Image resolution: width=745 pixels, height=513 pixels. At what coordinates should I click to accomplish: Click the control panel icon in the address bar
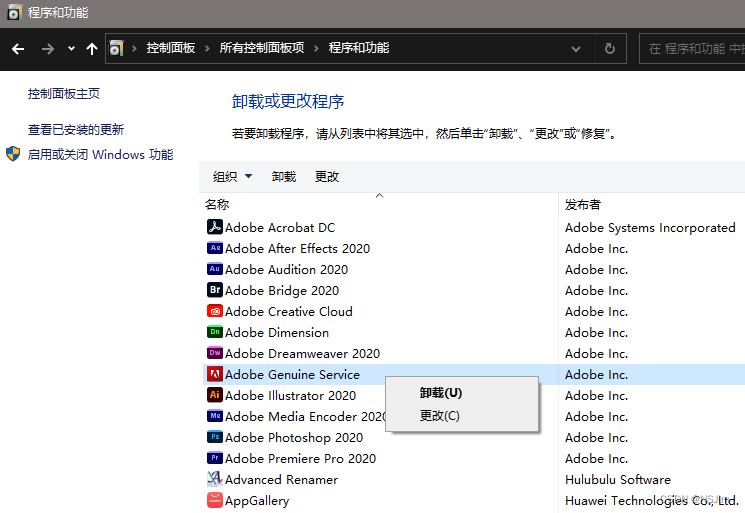pyautogui.click(x=116, y=48)
